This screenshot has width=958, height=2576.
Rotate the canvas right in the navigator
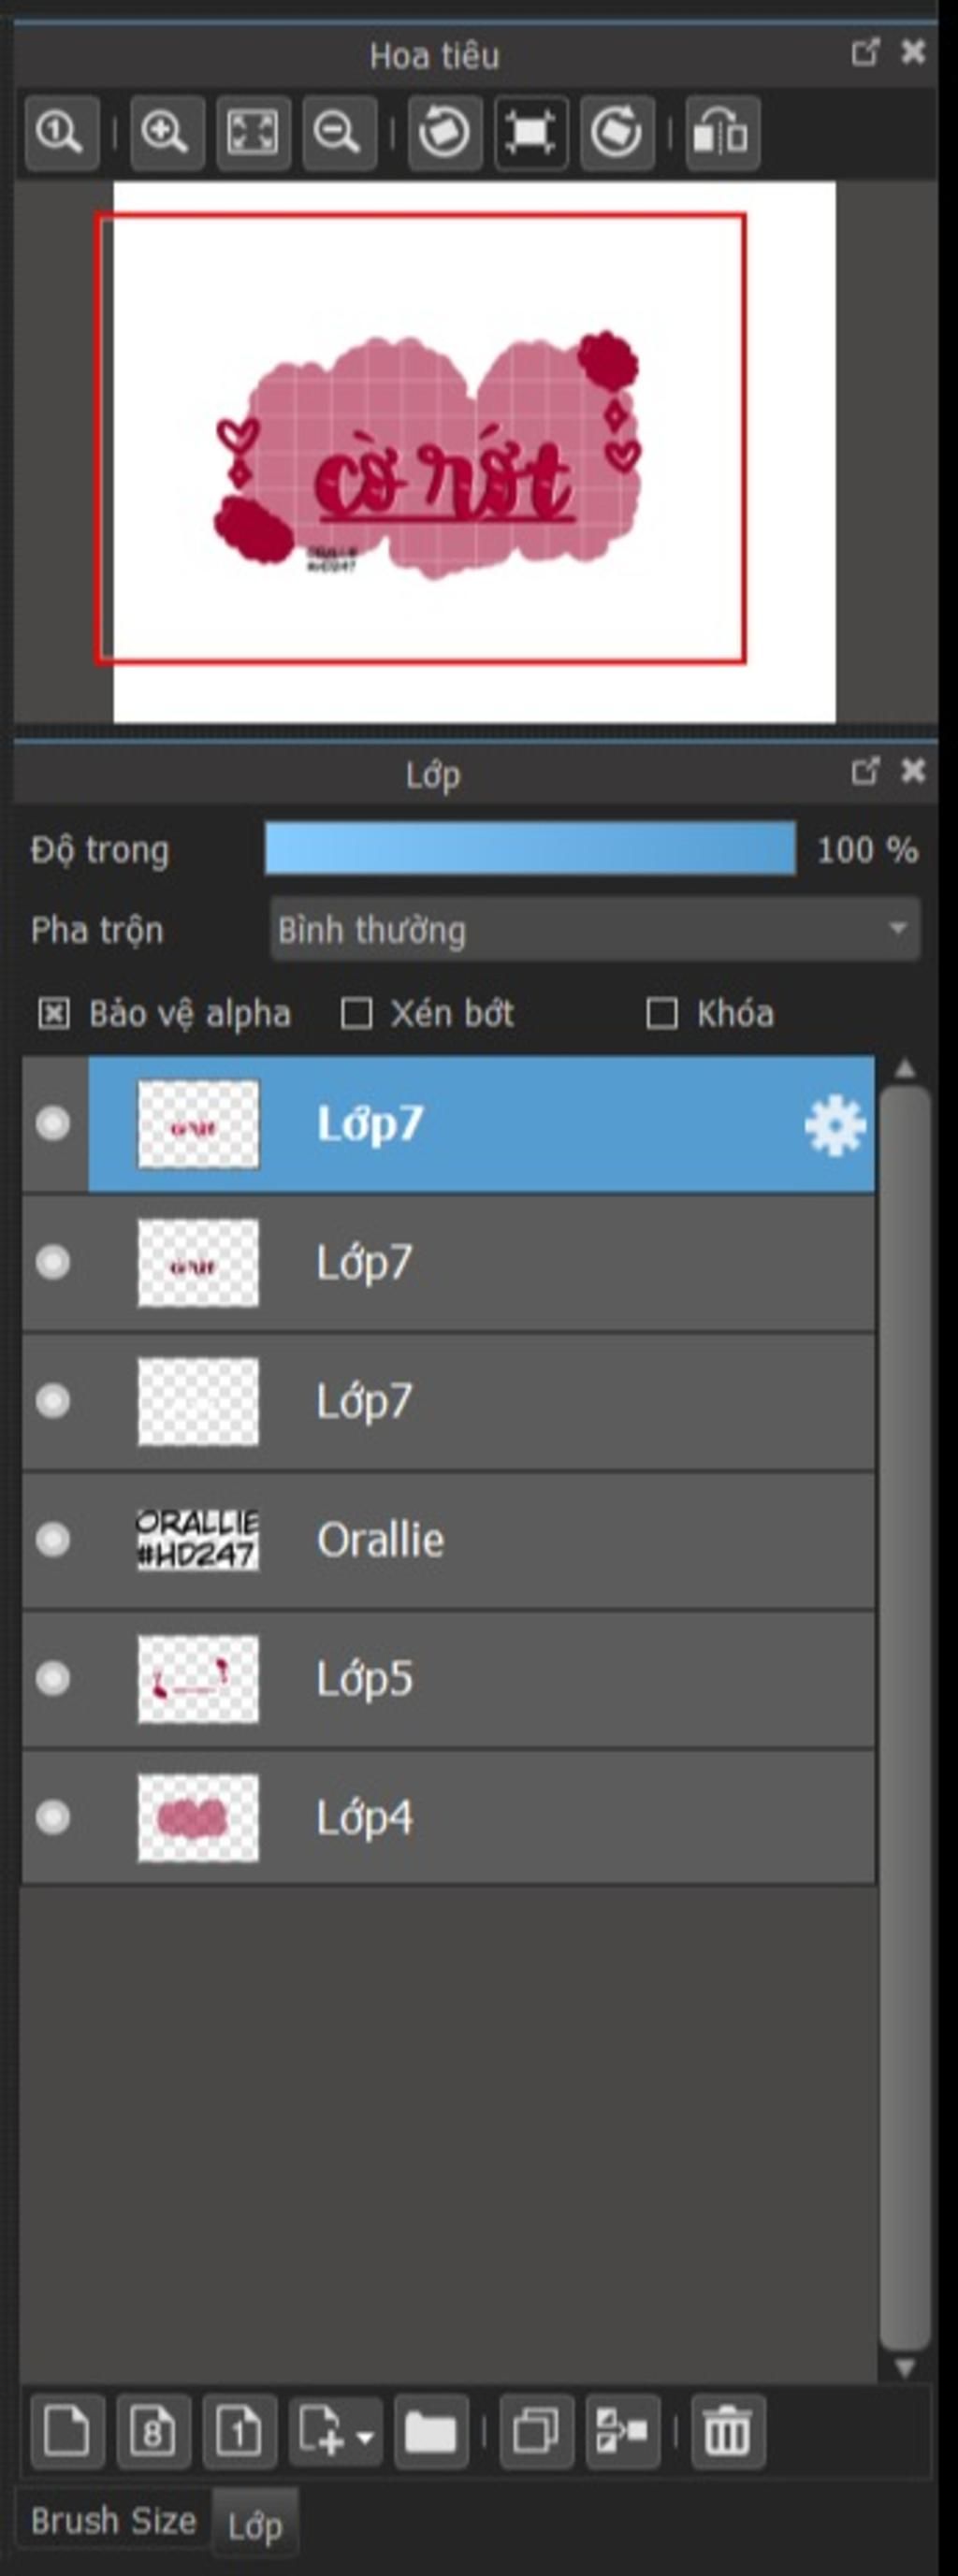coord(616,132)
